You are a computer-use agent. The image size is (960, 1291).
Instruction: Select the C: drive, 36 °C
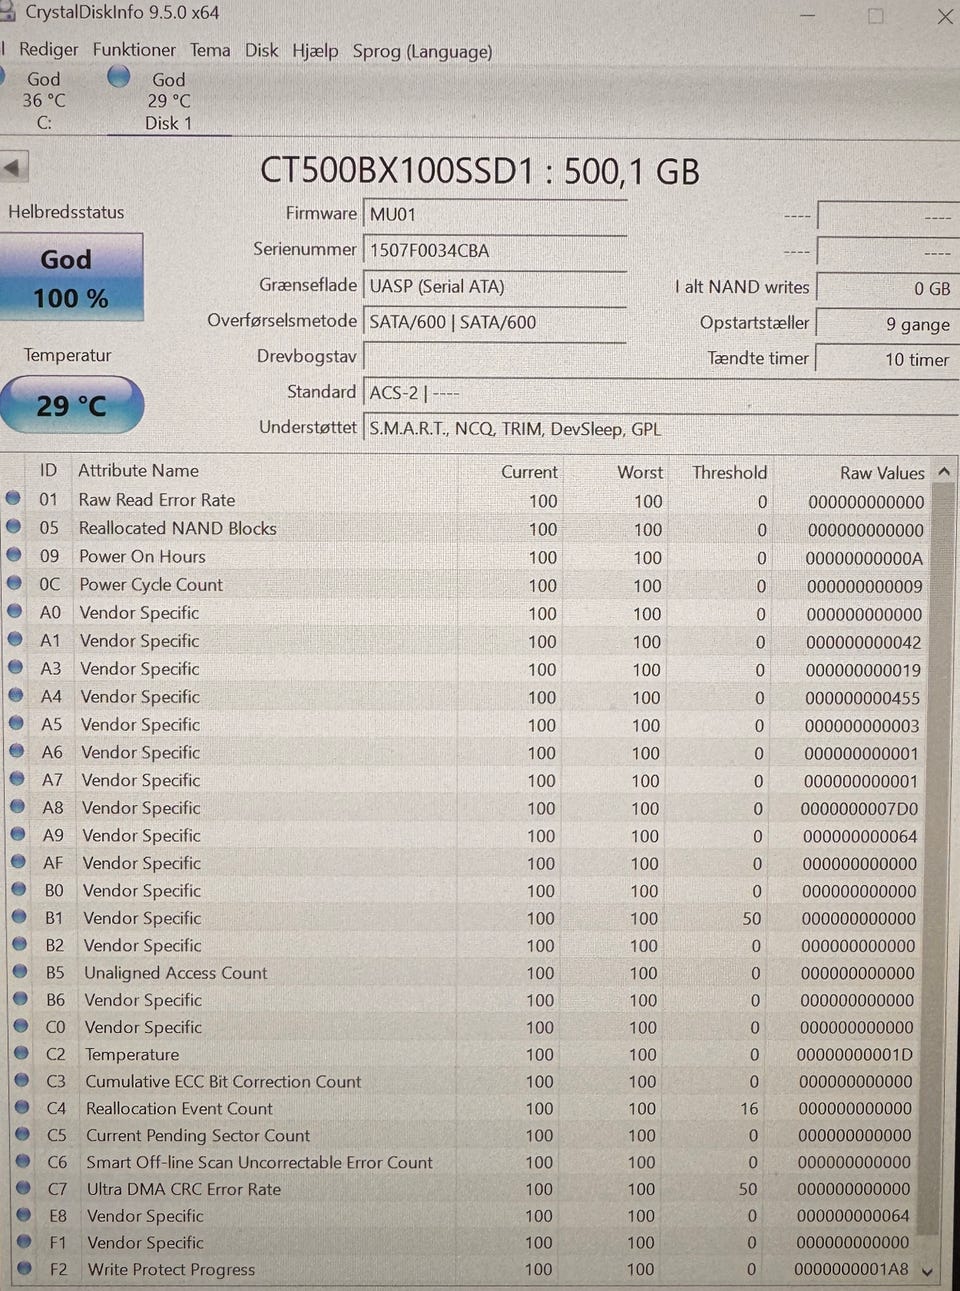coord(44,100)
